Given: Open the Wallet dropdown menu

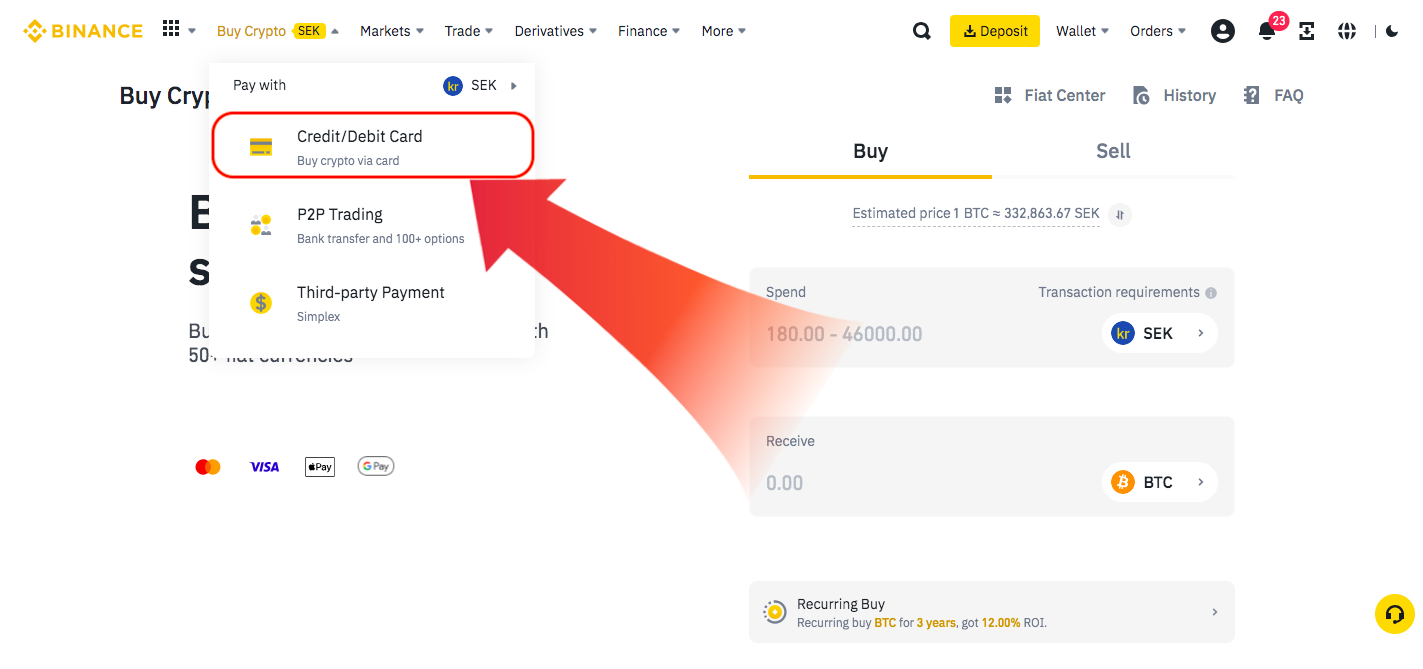Looking at the screenshot, I should tap(1082, 31).
